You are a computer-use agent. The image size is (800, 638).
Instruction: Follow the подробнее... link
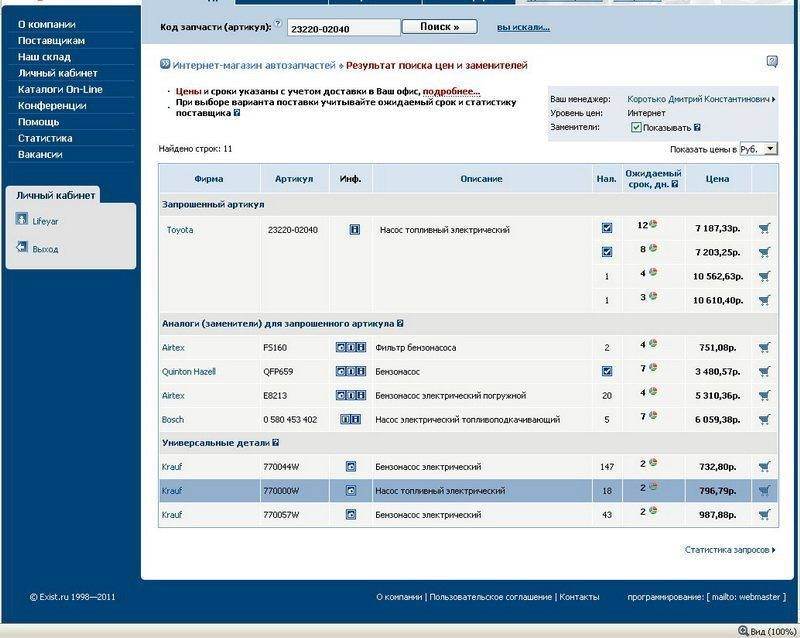click(x=451, y=91)
